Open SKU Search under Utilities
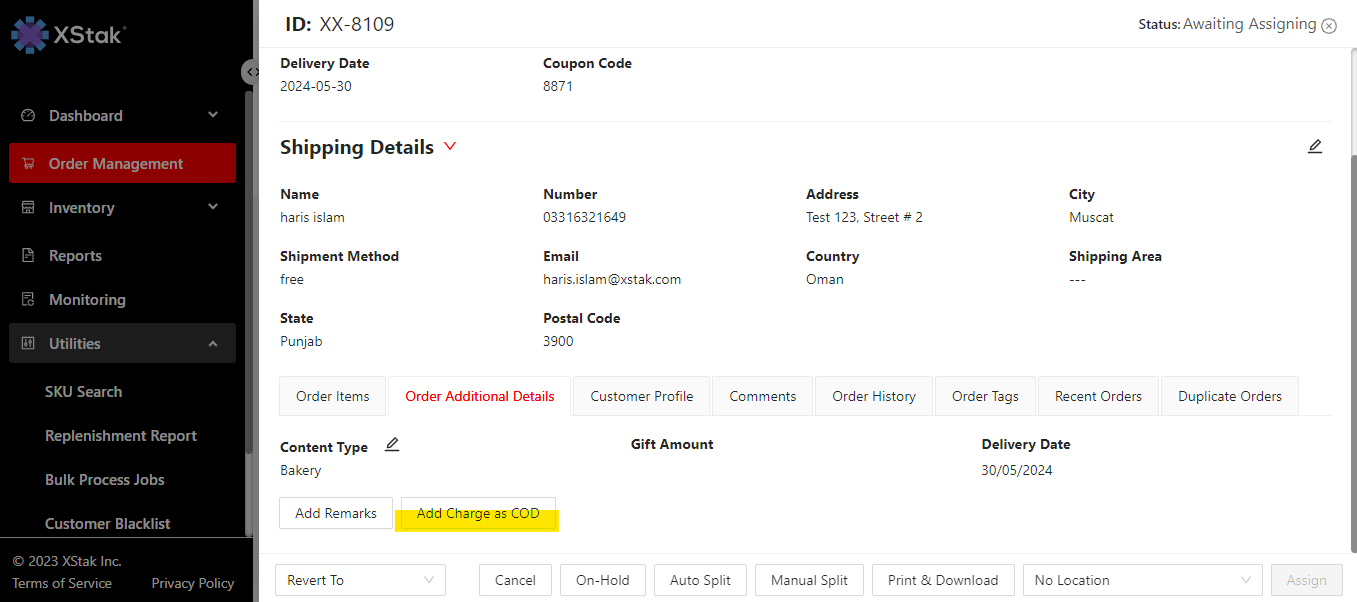1357x602 pixels. coord(83,392)
